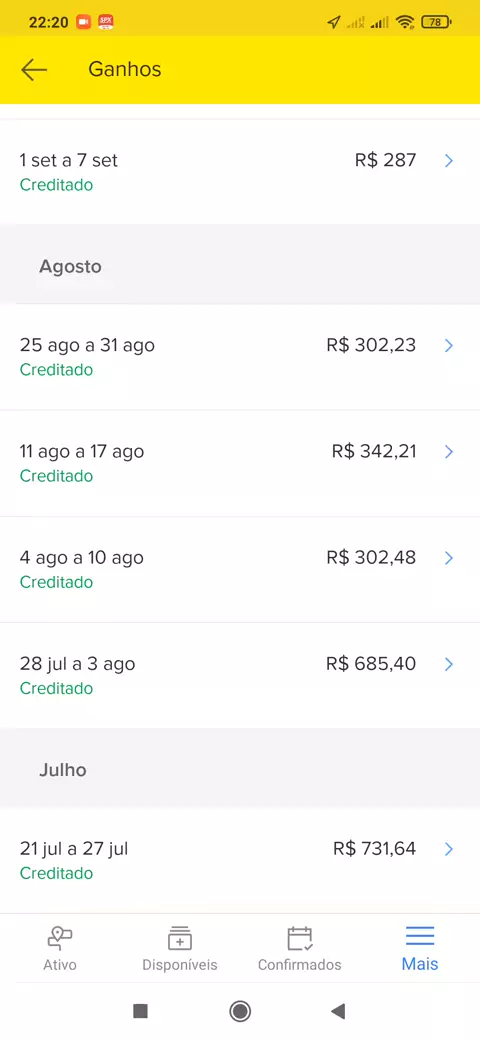This screenshot has width=480, height=1040.
Task: Tap the Mais hamburger menu icon
Action: pos(420,936)
